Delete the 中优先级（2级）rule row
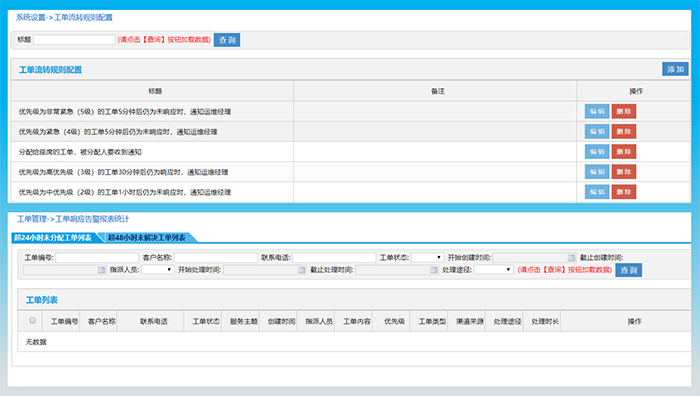The image size is (700, 396). coord(624,192)
